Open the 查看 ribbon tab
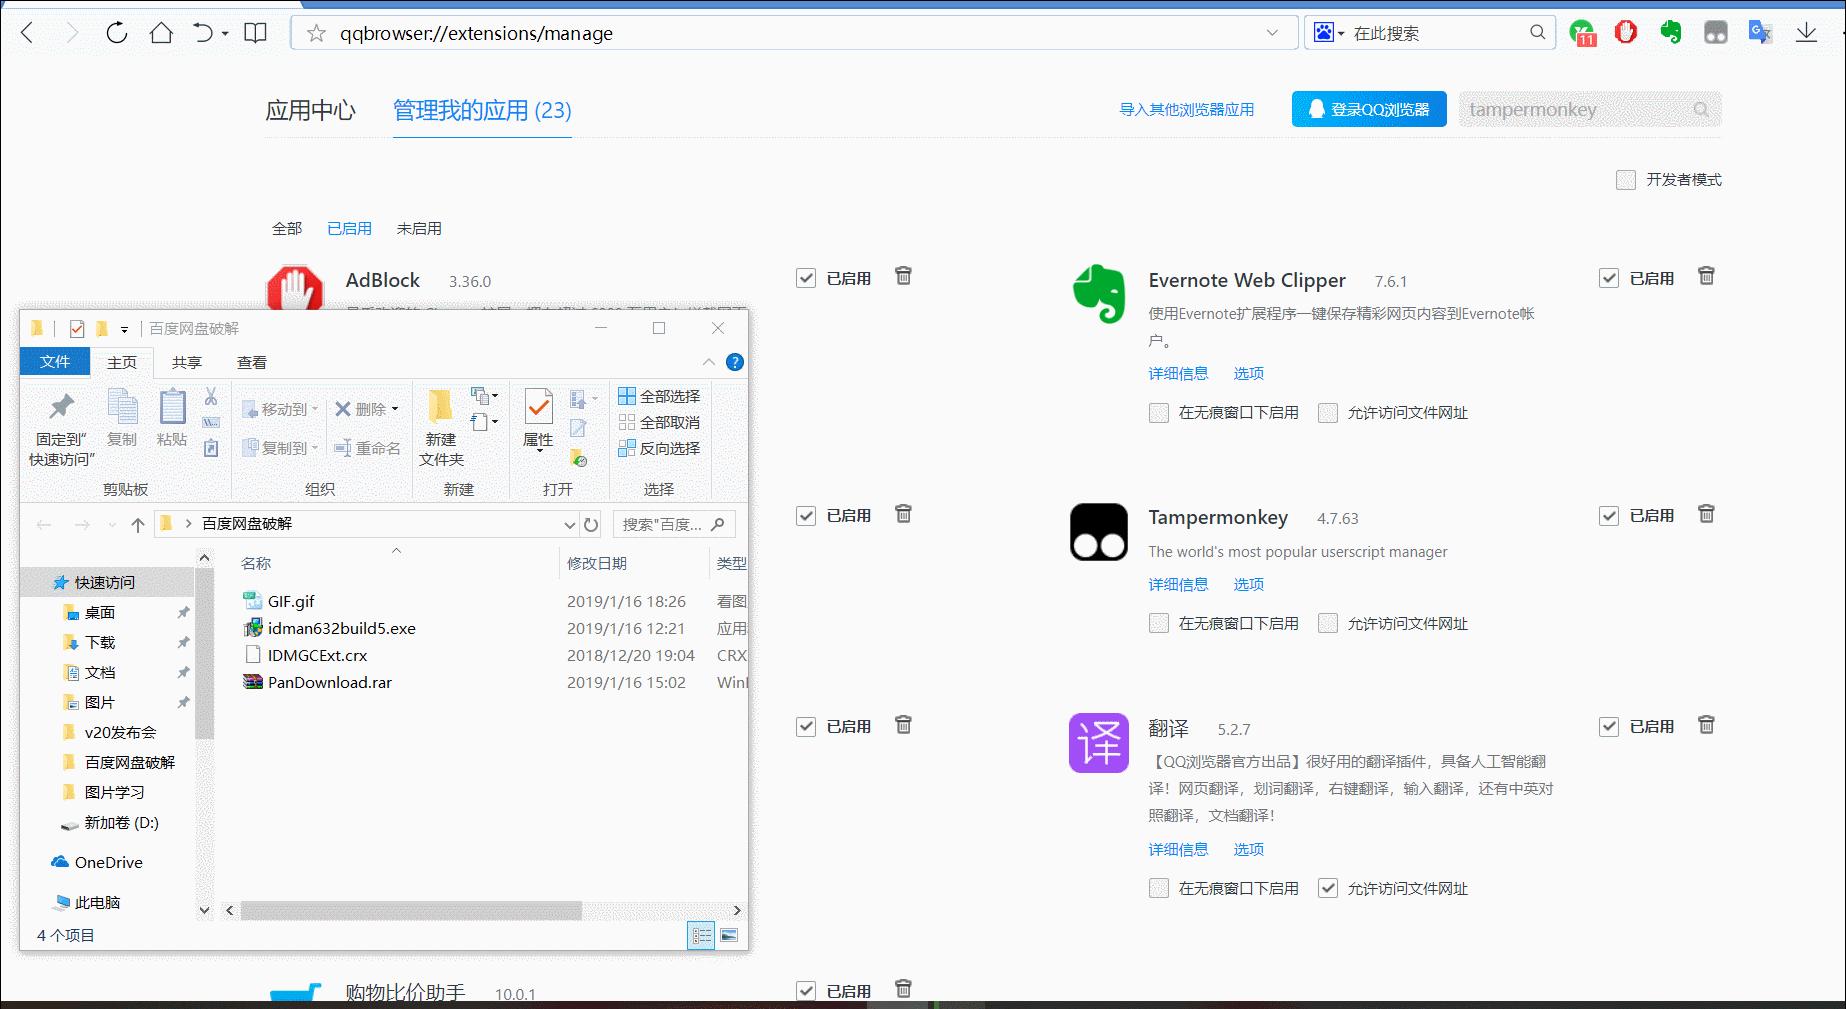Image resolution: width=1846 pixels, height=1009 pixels. [251, 363]
